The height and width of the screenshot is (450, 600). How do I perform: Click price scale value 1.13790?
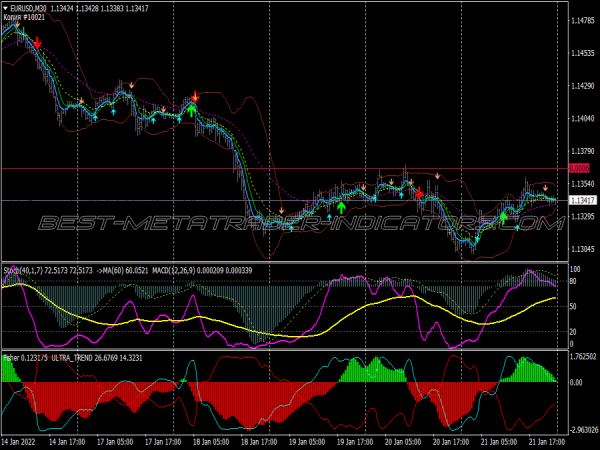click(583, 152)
